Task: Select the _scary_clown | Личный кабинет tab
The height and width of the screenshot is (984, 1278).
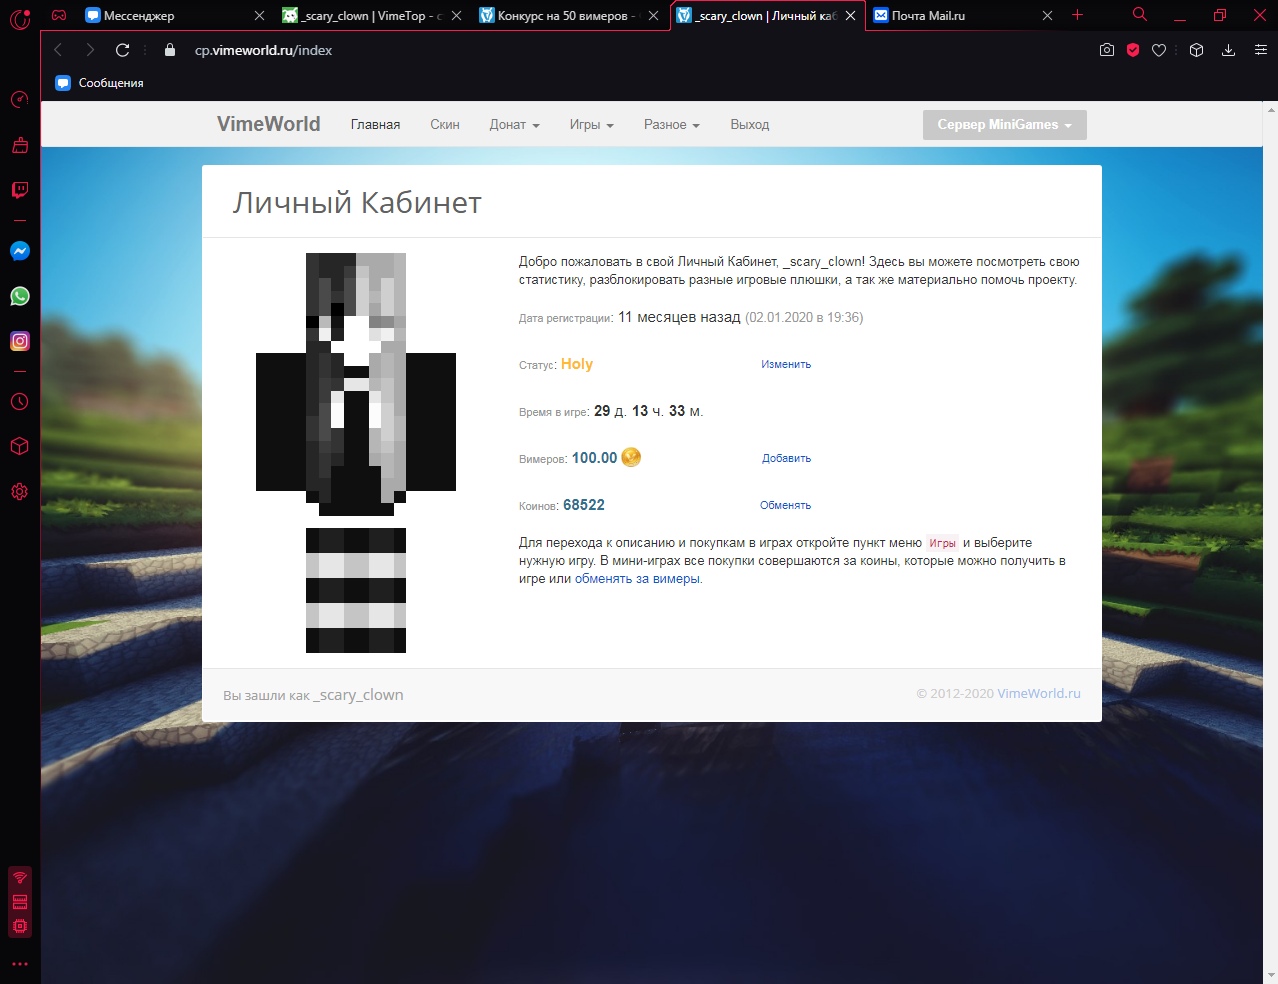Action: (x=767, y=16)
